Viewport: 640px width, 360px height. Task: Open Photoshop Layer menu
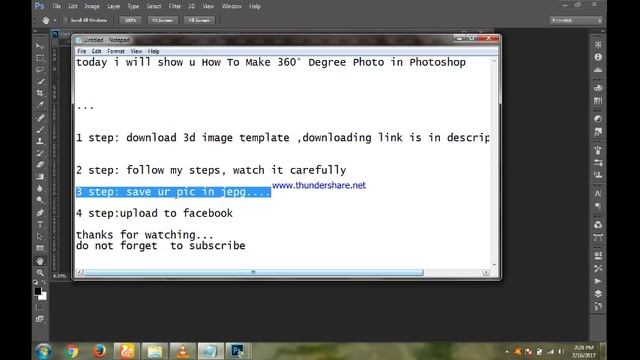(113, 7)
